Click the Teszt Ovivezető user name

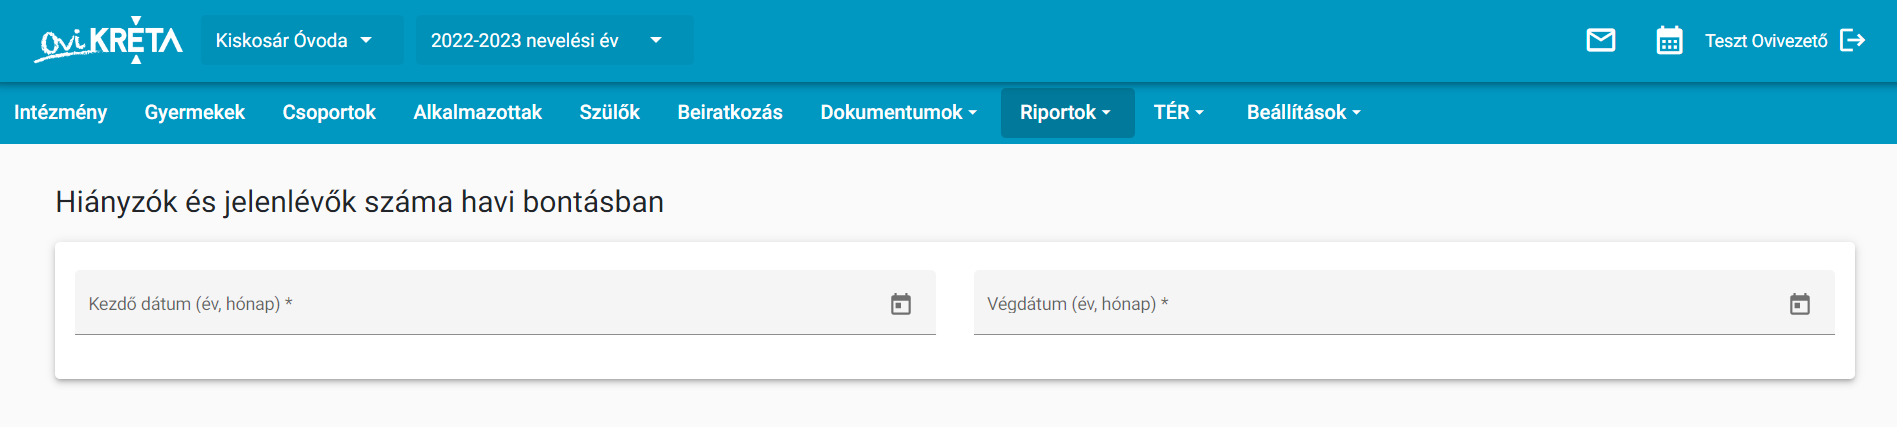click(x=1766, y=41)
